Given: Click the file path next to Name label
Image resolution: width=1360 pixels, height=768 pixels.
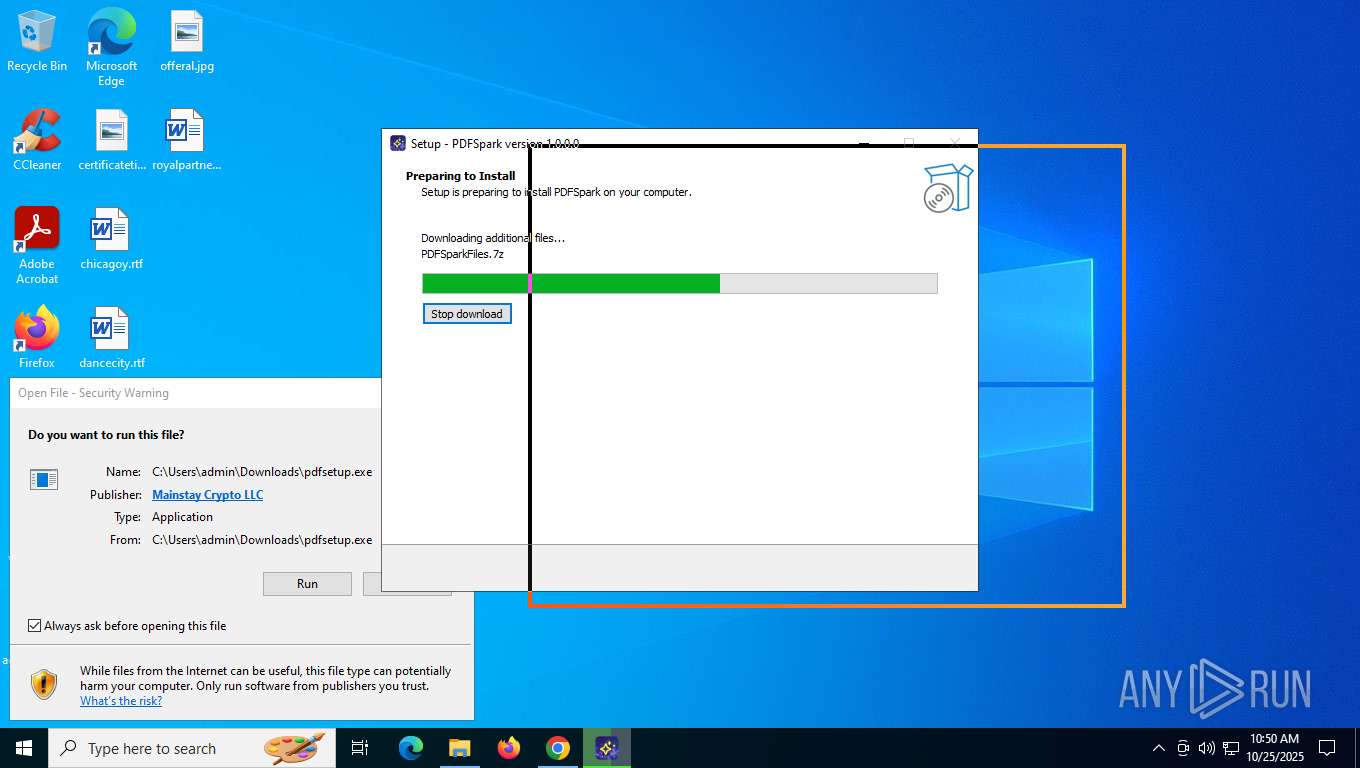Looking at the screenshot, I should pos(262,472).
